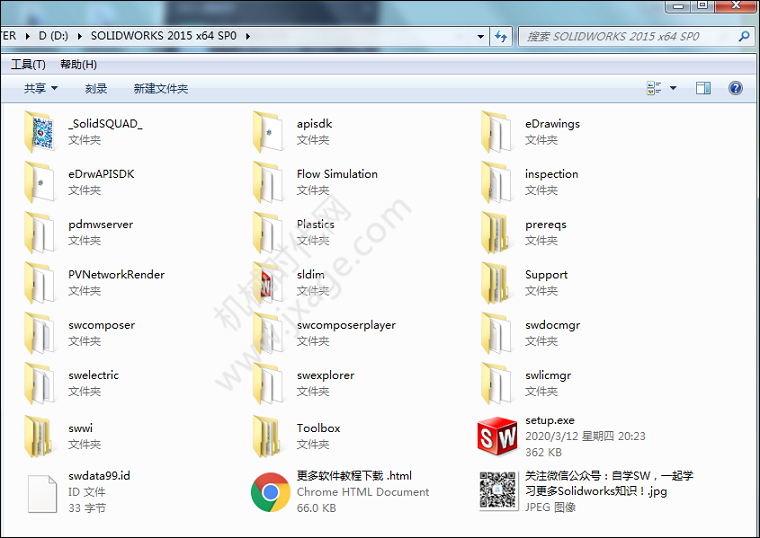Click the change view icon
This screenshot has height=538, width=760.
click(x=654, y=88)
